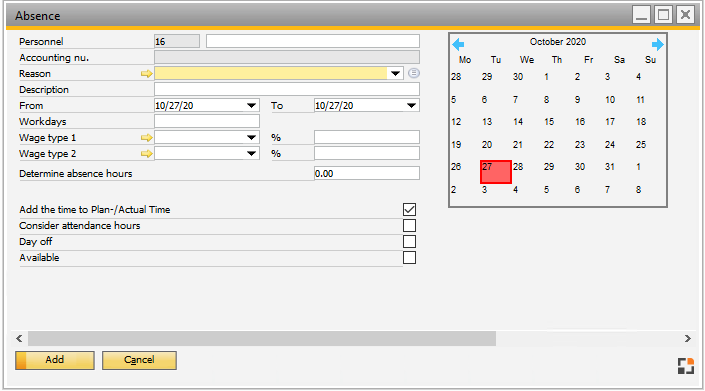The width and height of the screenshot is (705, 391).
Task: Click the scrollbar right arrow
Action: point(687,338)
